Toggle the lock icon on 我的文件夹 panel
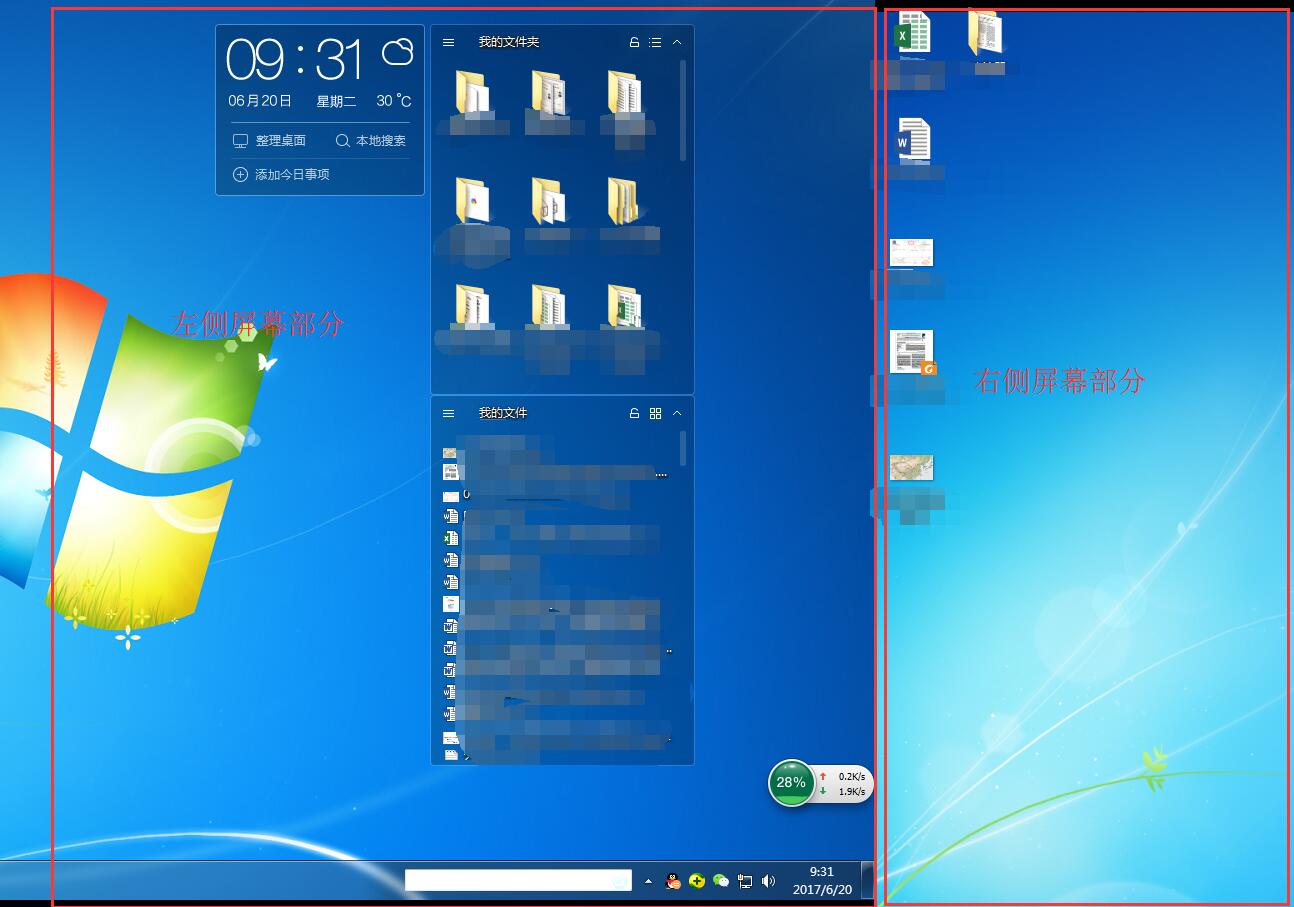 point(634,42)
